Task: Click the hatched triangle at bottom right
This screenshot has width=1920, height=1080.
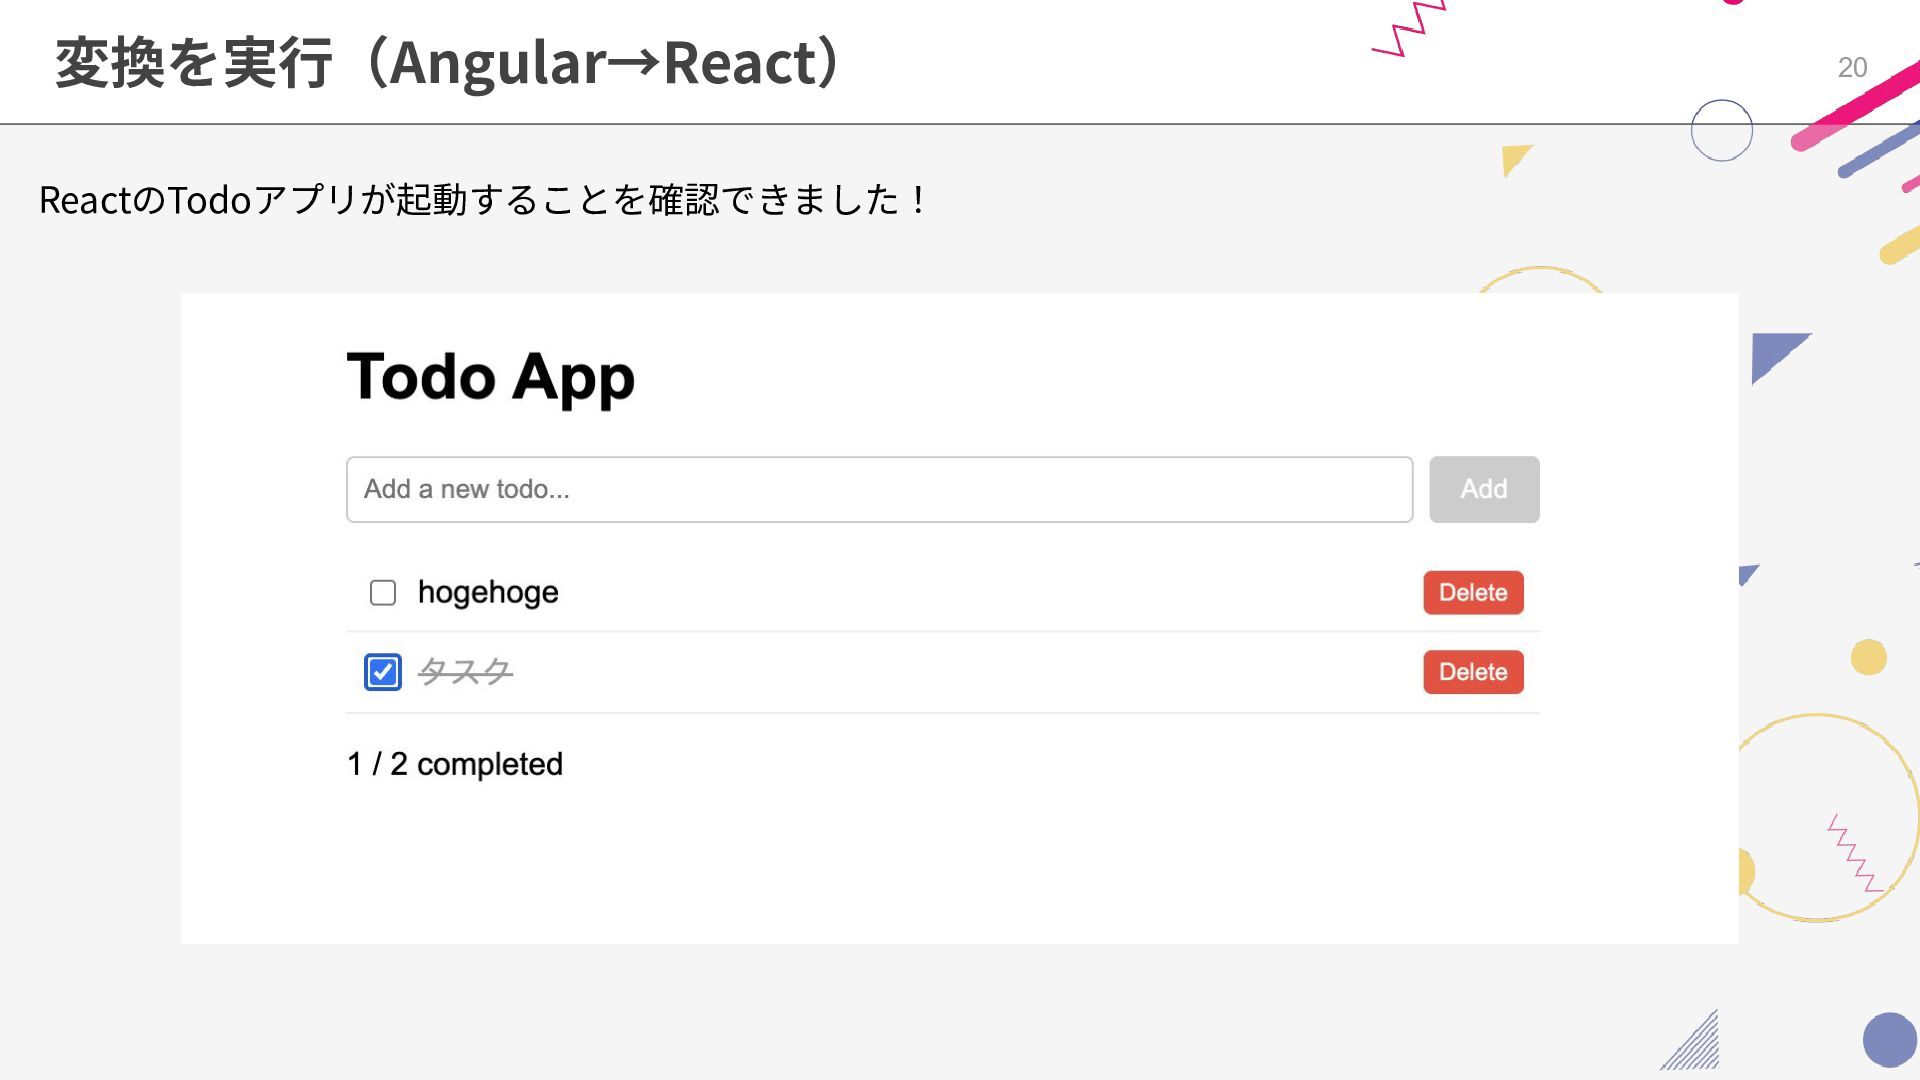Action: 1700,1048
